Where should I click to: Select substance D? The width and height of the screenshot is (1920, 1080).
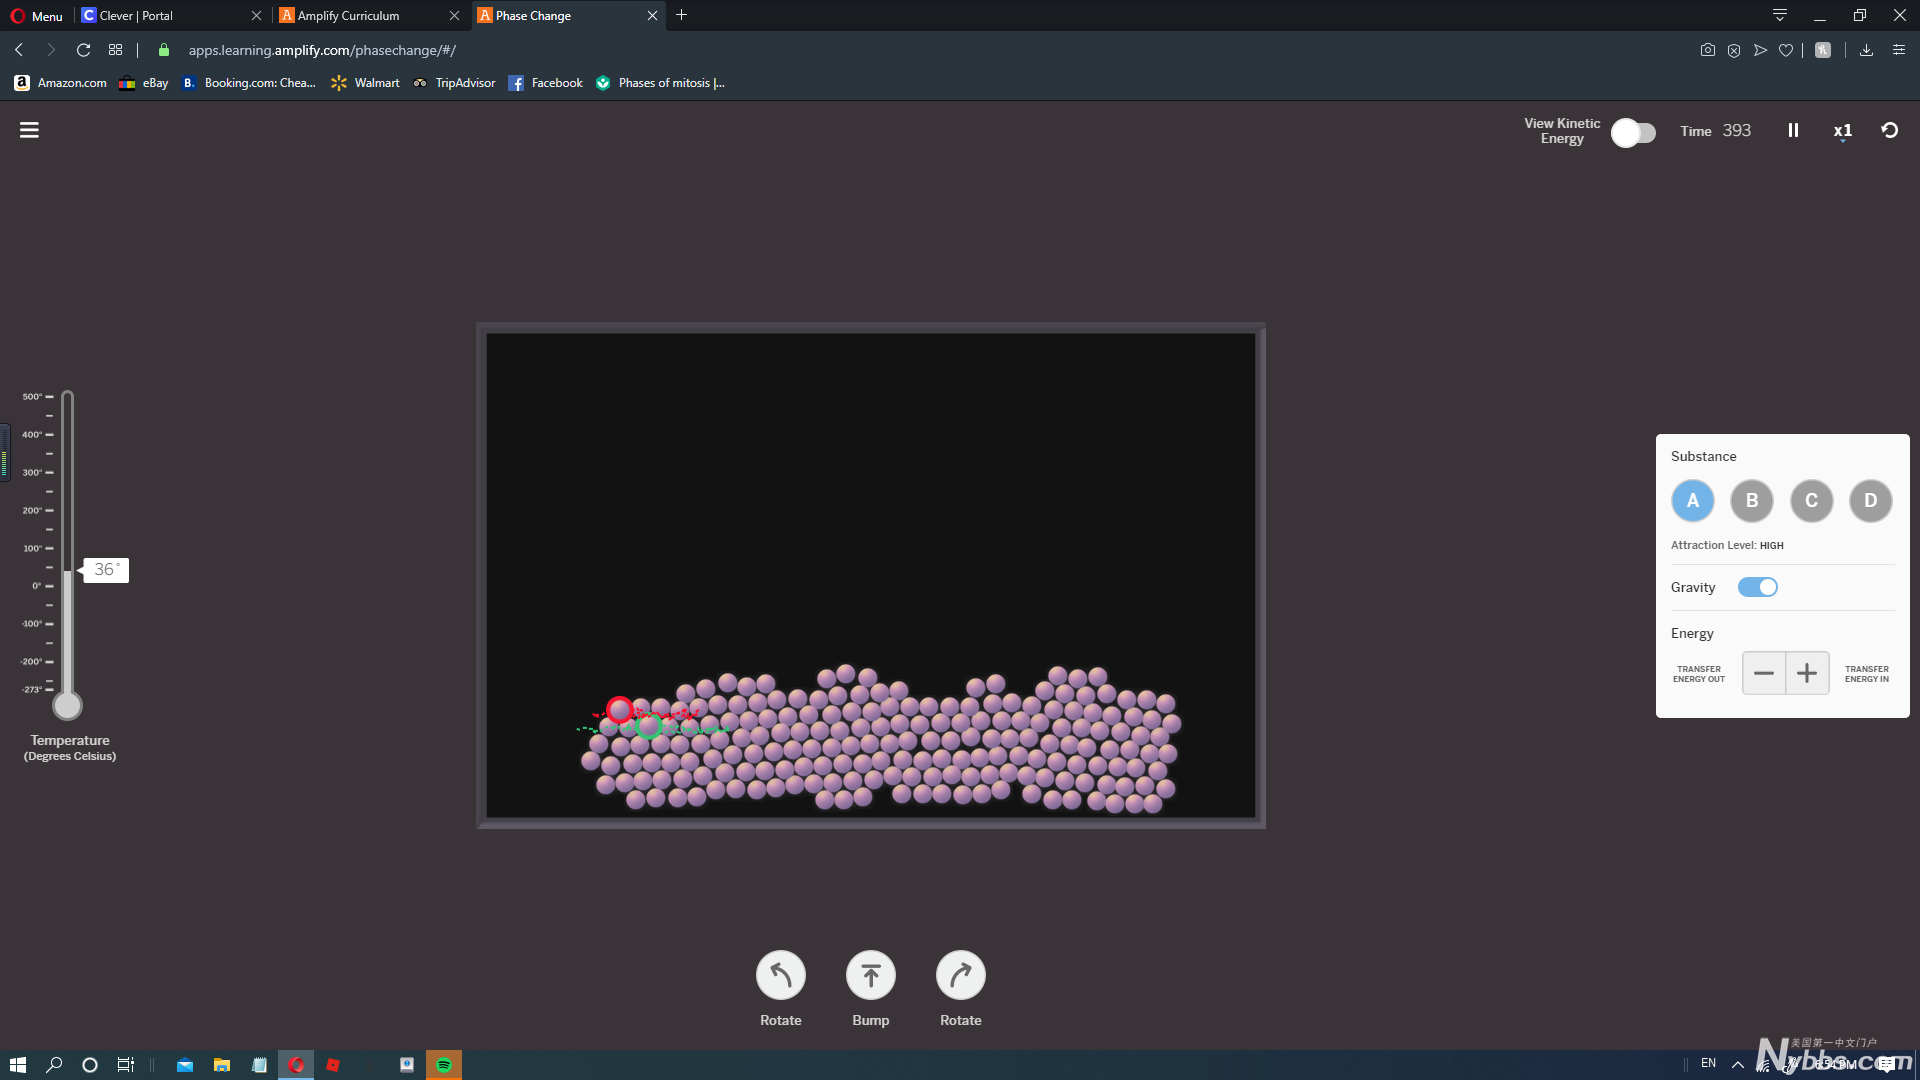1870,501
